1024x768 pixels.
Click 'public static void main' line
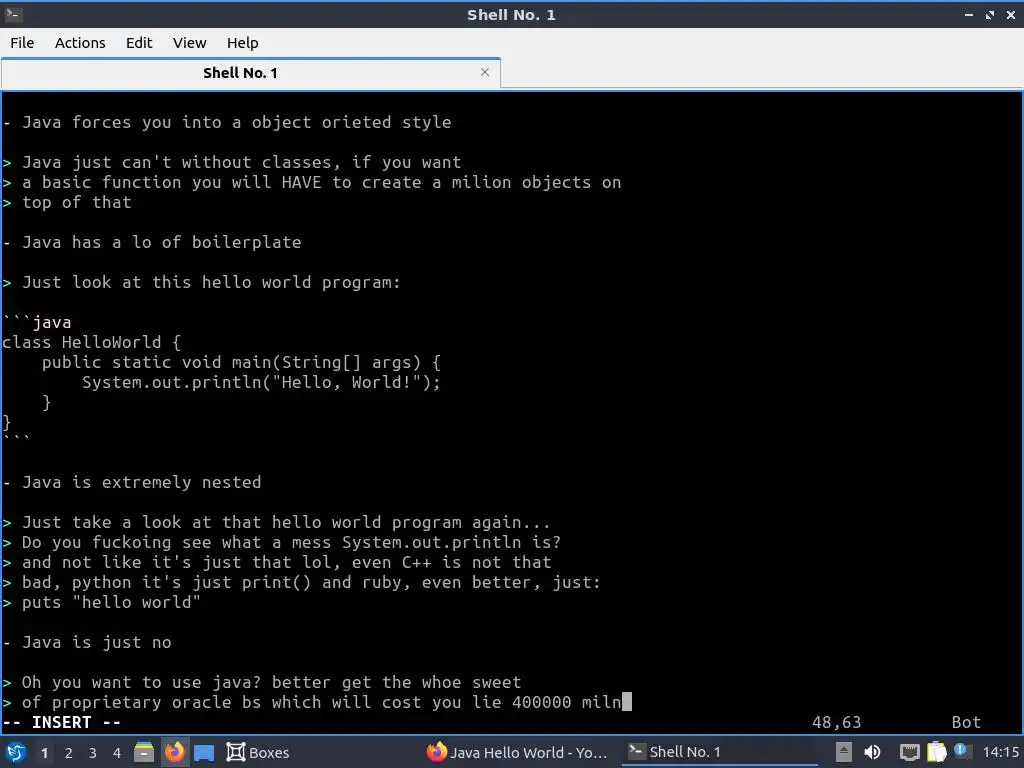click(242, 362)
